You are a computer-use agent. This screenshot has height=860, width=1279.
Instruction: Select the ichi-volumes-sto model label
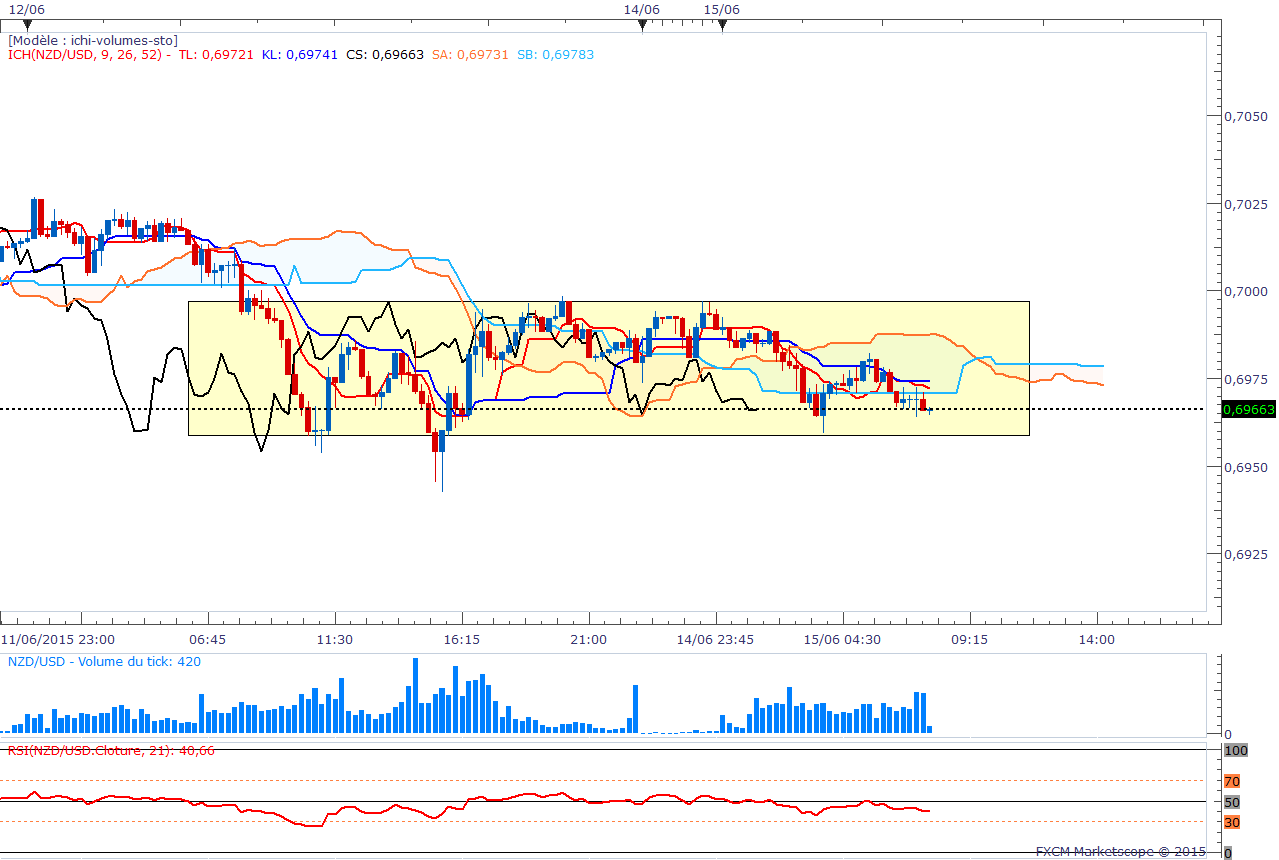coord(92,40)
